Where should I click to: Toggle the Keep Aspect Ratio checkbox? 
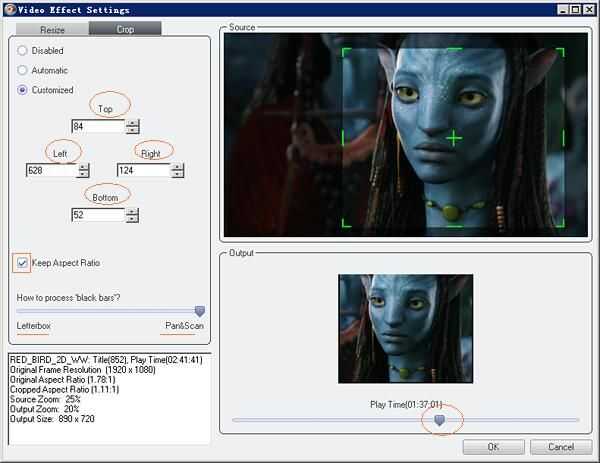point(22,263)
